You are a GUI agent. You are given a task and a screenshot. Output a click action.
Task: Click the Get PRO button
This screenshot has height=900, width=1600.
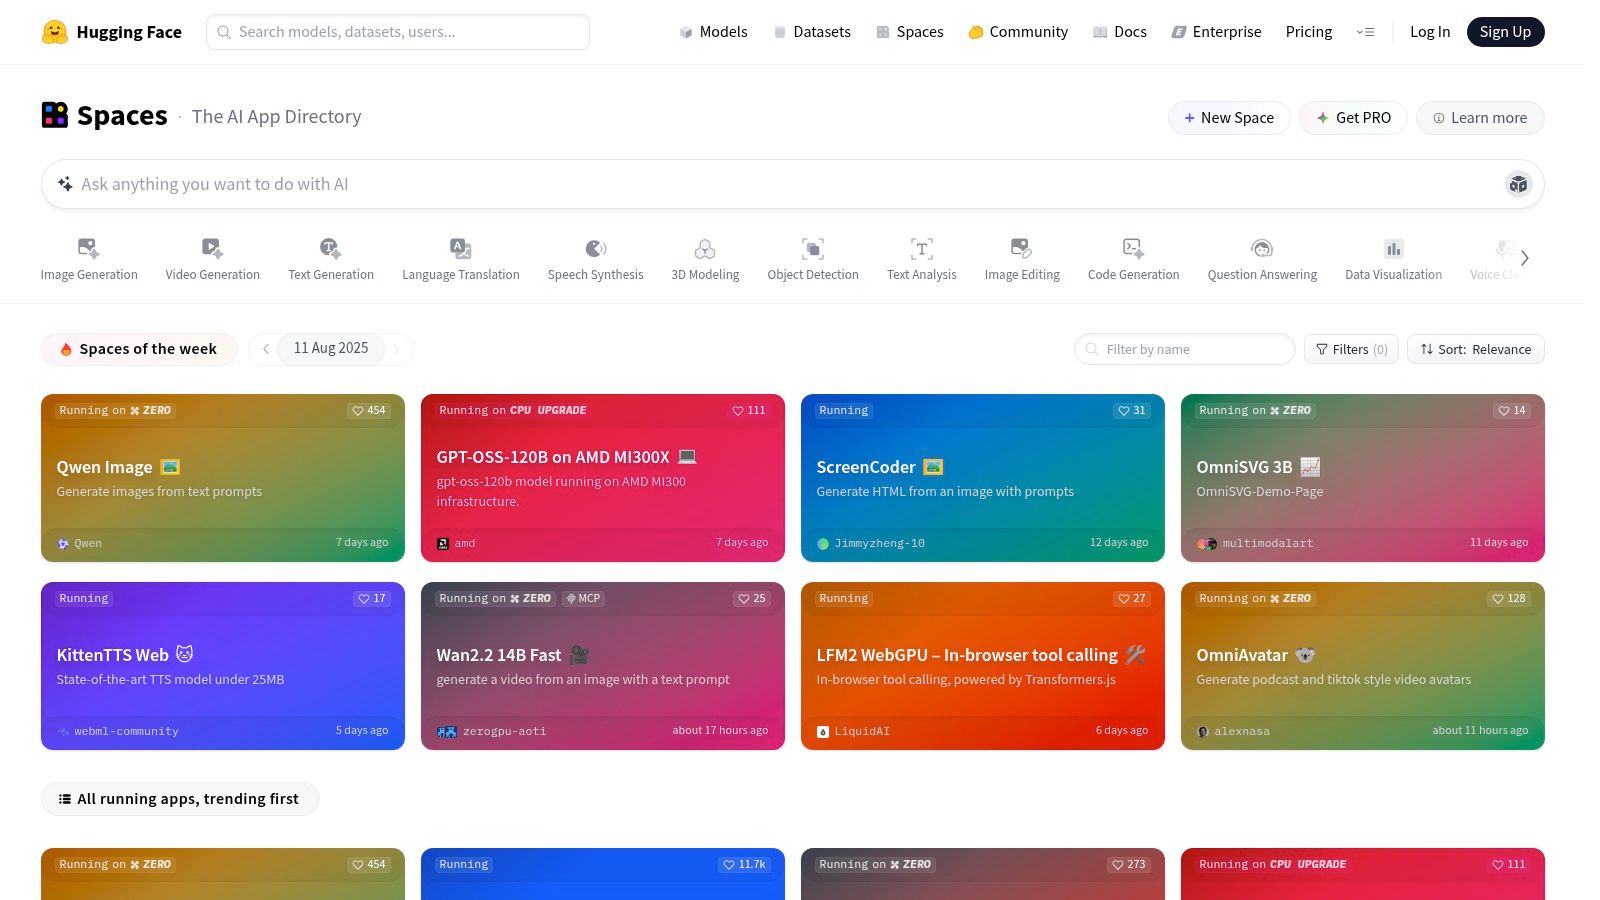(x=1353, y=118)
